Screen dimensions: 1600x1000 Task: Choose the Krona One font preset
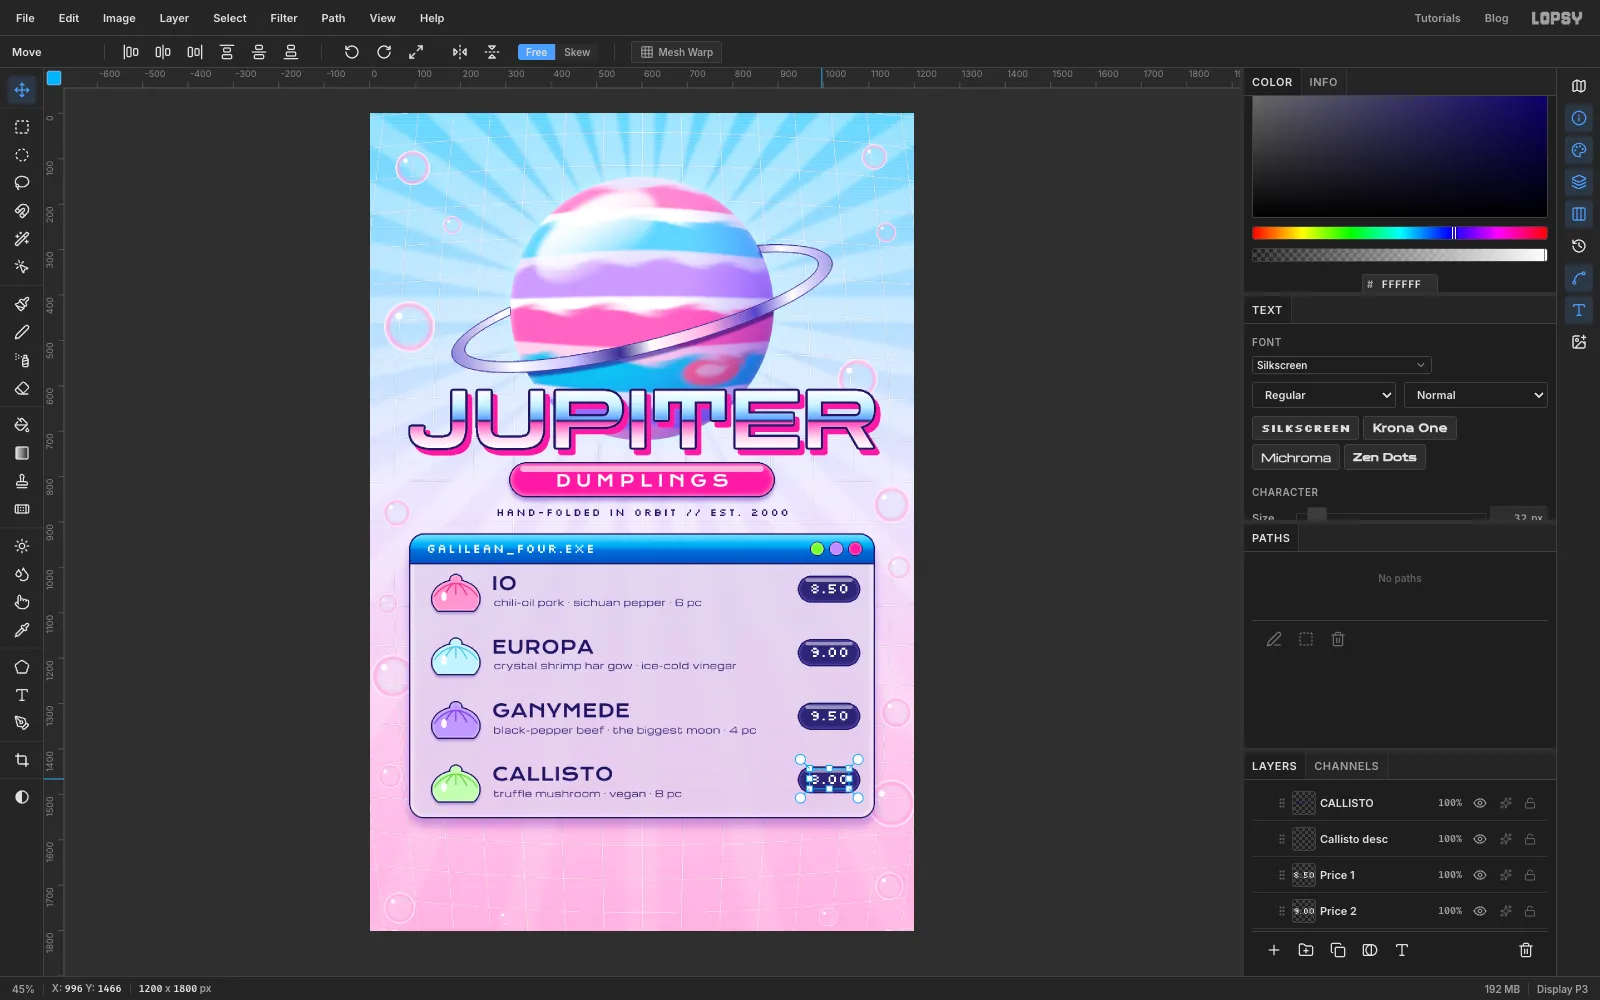tap(1410, 428)
